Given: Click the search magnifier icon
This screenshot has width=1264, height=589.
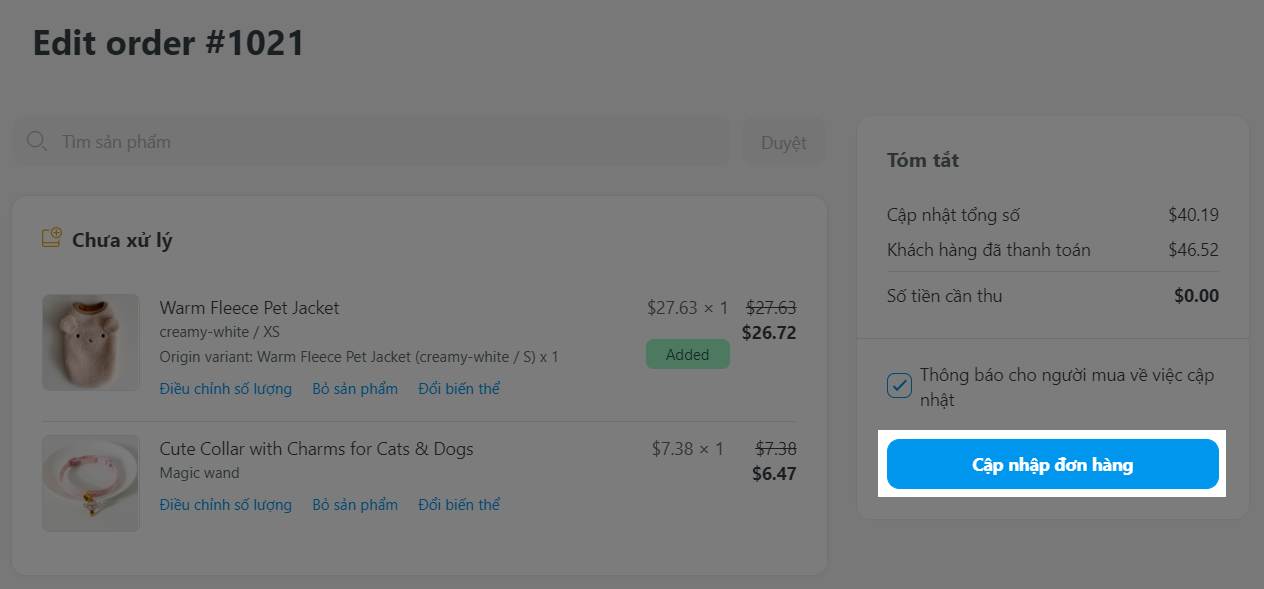Looking at the screenshot, I should point(37,141).
